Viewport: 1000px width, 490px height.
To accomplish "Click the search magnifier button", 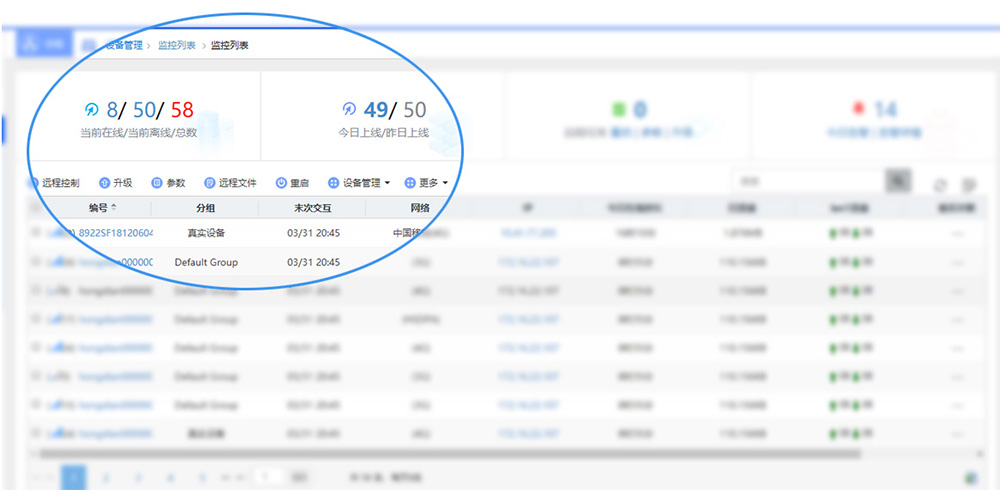I will pyautogui.click(x=899, y=181).
